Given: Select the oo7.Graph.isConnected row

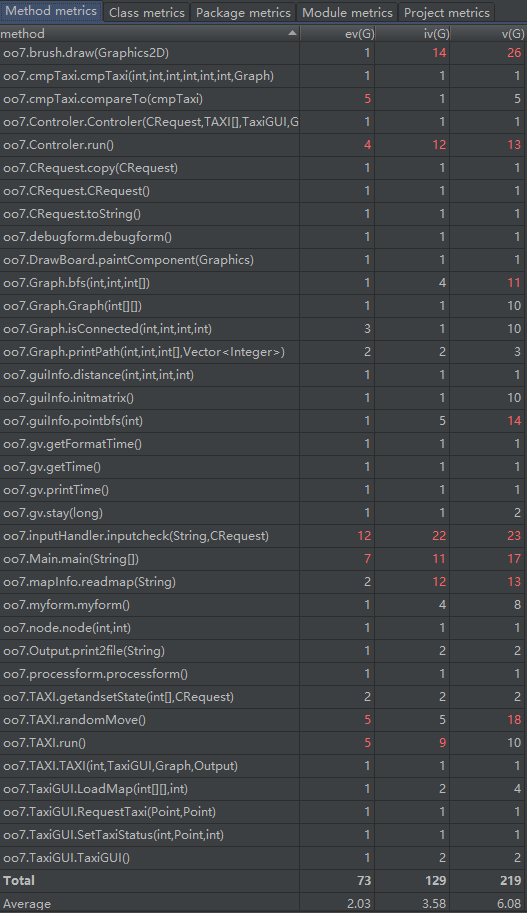Looking at the screenshot, I should pyautogui.click(x=263, y=329).
